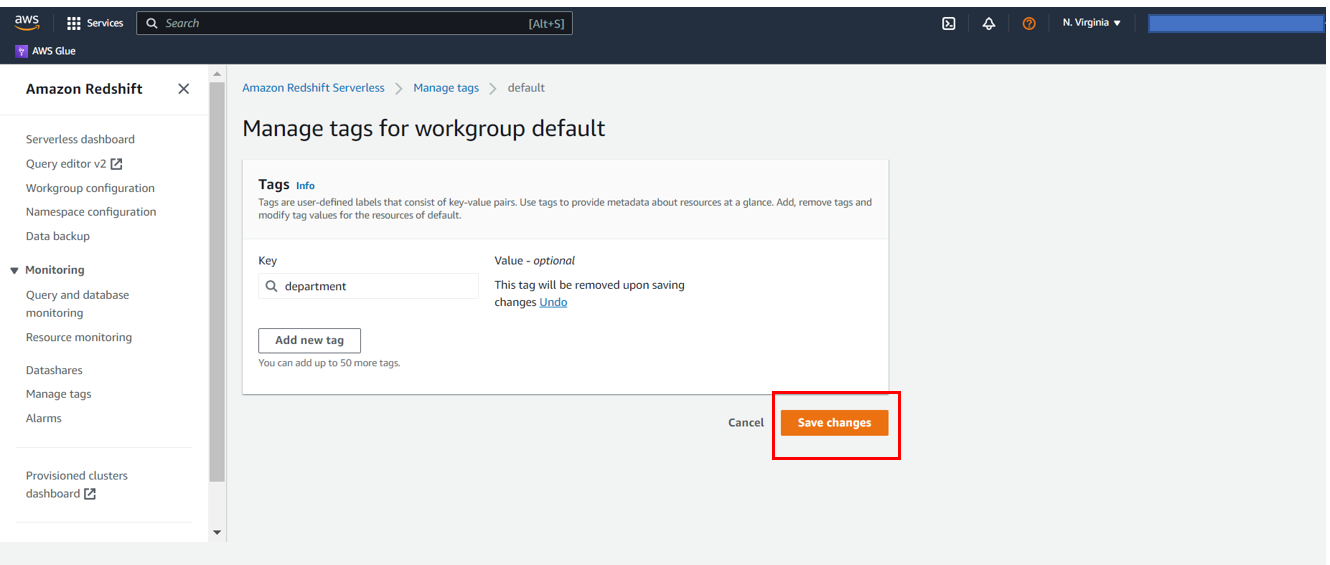
Task: Open Query editor v2
Action: click(x=66, y=164)
